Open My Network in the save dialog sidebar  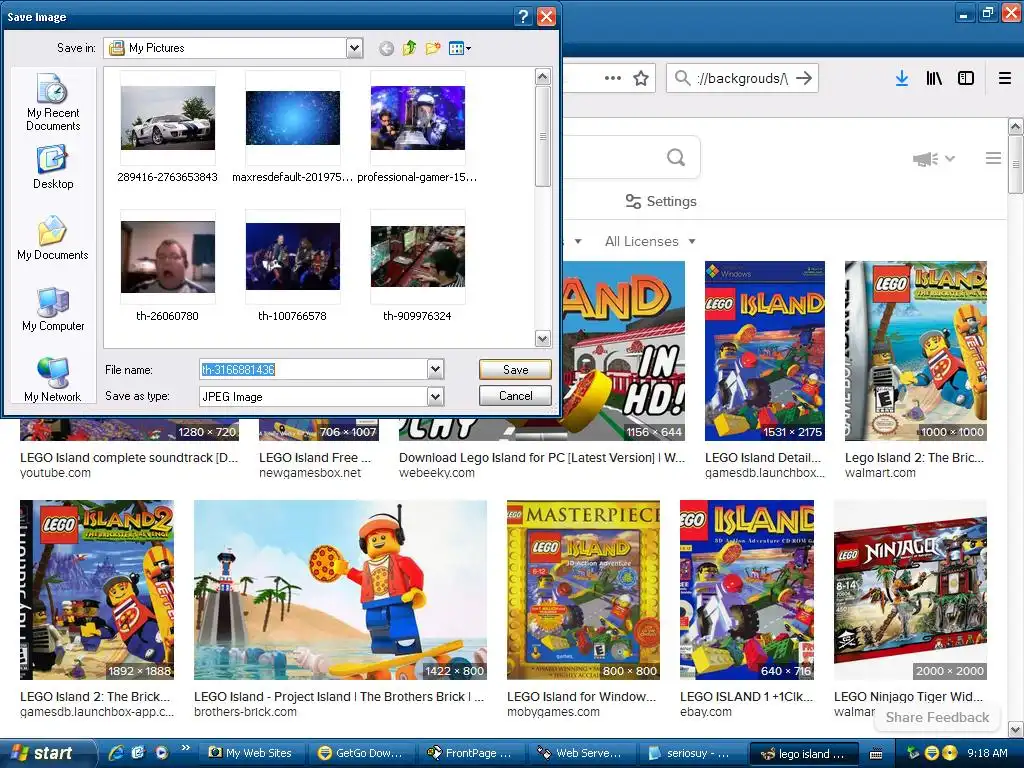click(53, 380)
